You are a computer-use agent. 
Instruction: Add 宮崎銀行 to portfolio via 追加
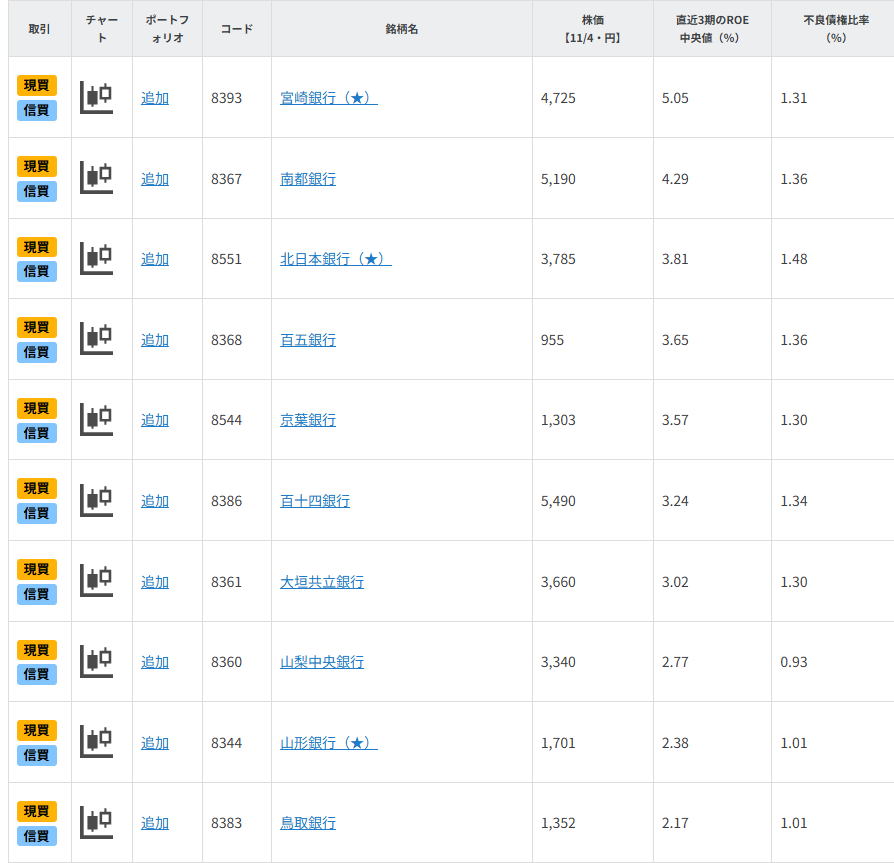155,98
